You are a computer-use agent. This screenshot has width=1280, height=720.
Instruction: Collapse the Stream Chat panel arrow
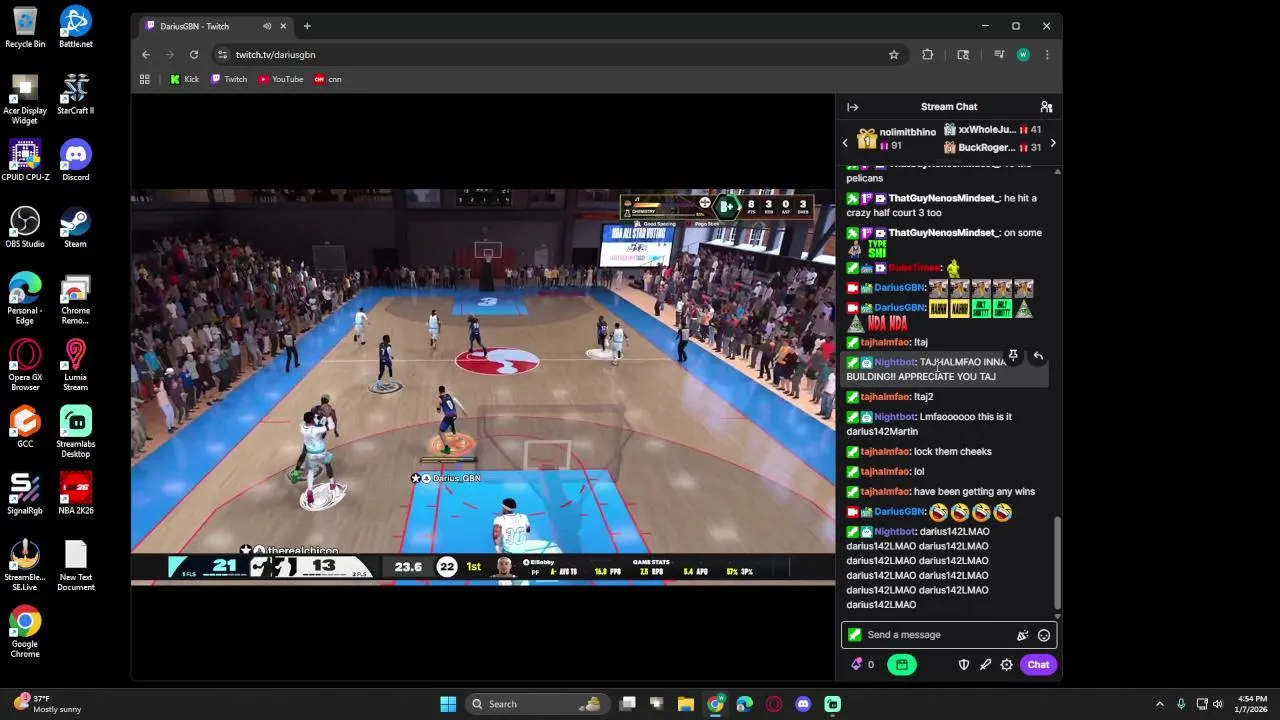(x=852, y=107)
